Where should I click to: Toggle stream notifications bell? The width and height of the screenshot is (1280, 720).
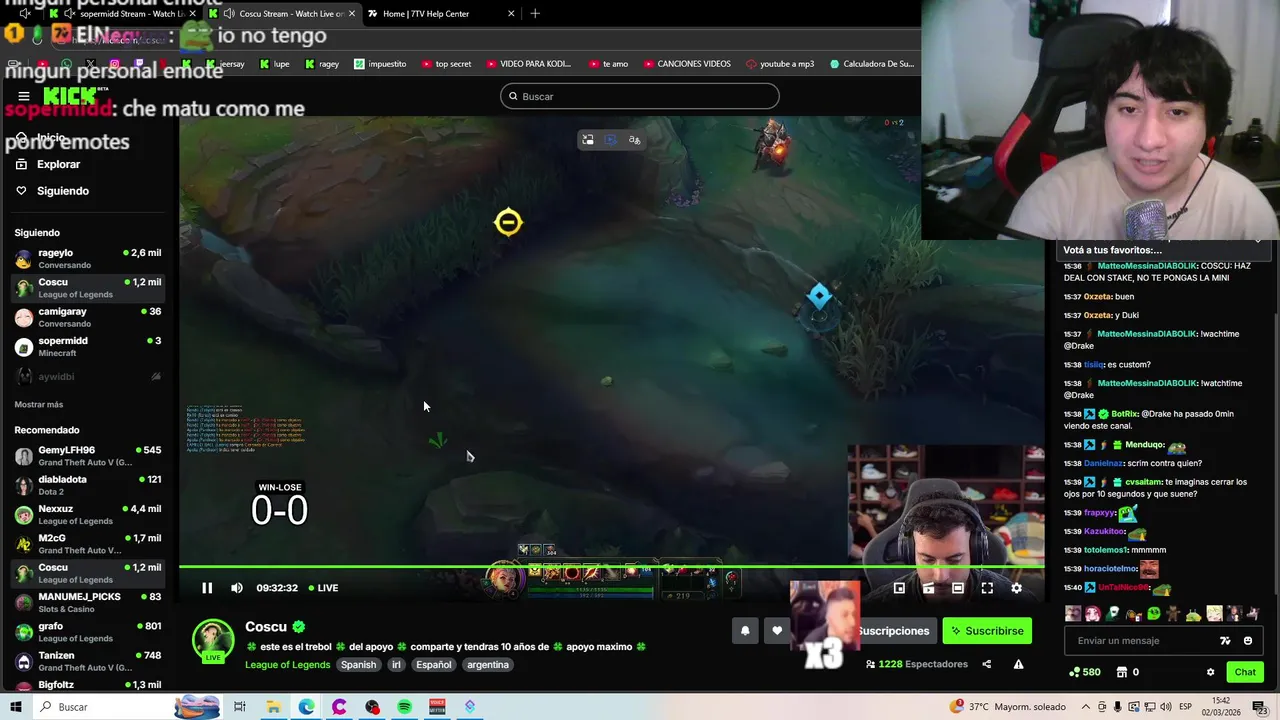point(745,631)
